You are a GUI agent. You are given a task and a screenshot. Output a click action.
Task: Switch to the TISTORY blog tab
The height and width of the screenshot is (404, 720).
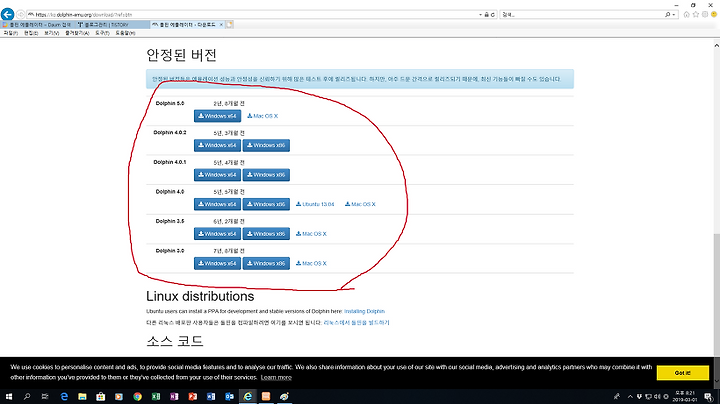tap(112, 25)
